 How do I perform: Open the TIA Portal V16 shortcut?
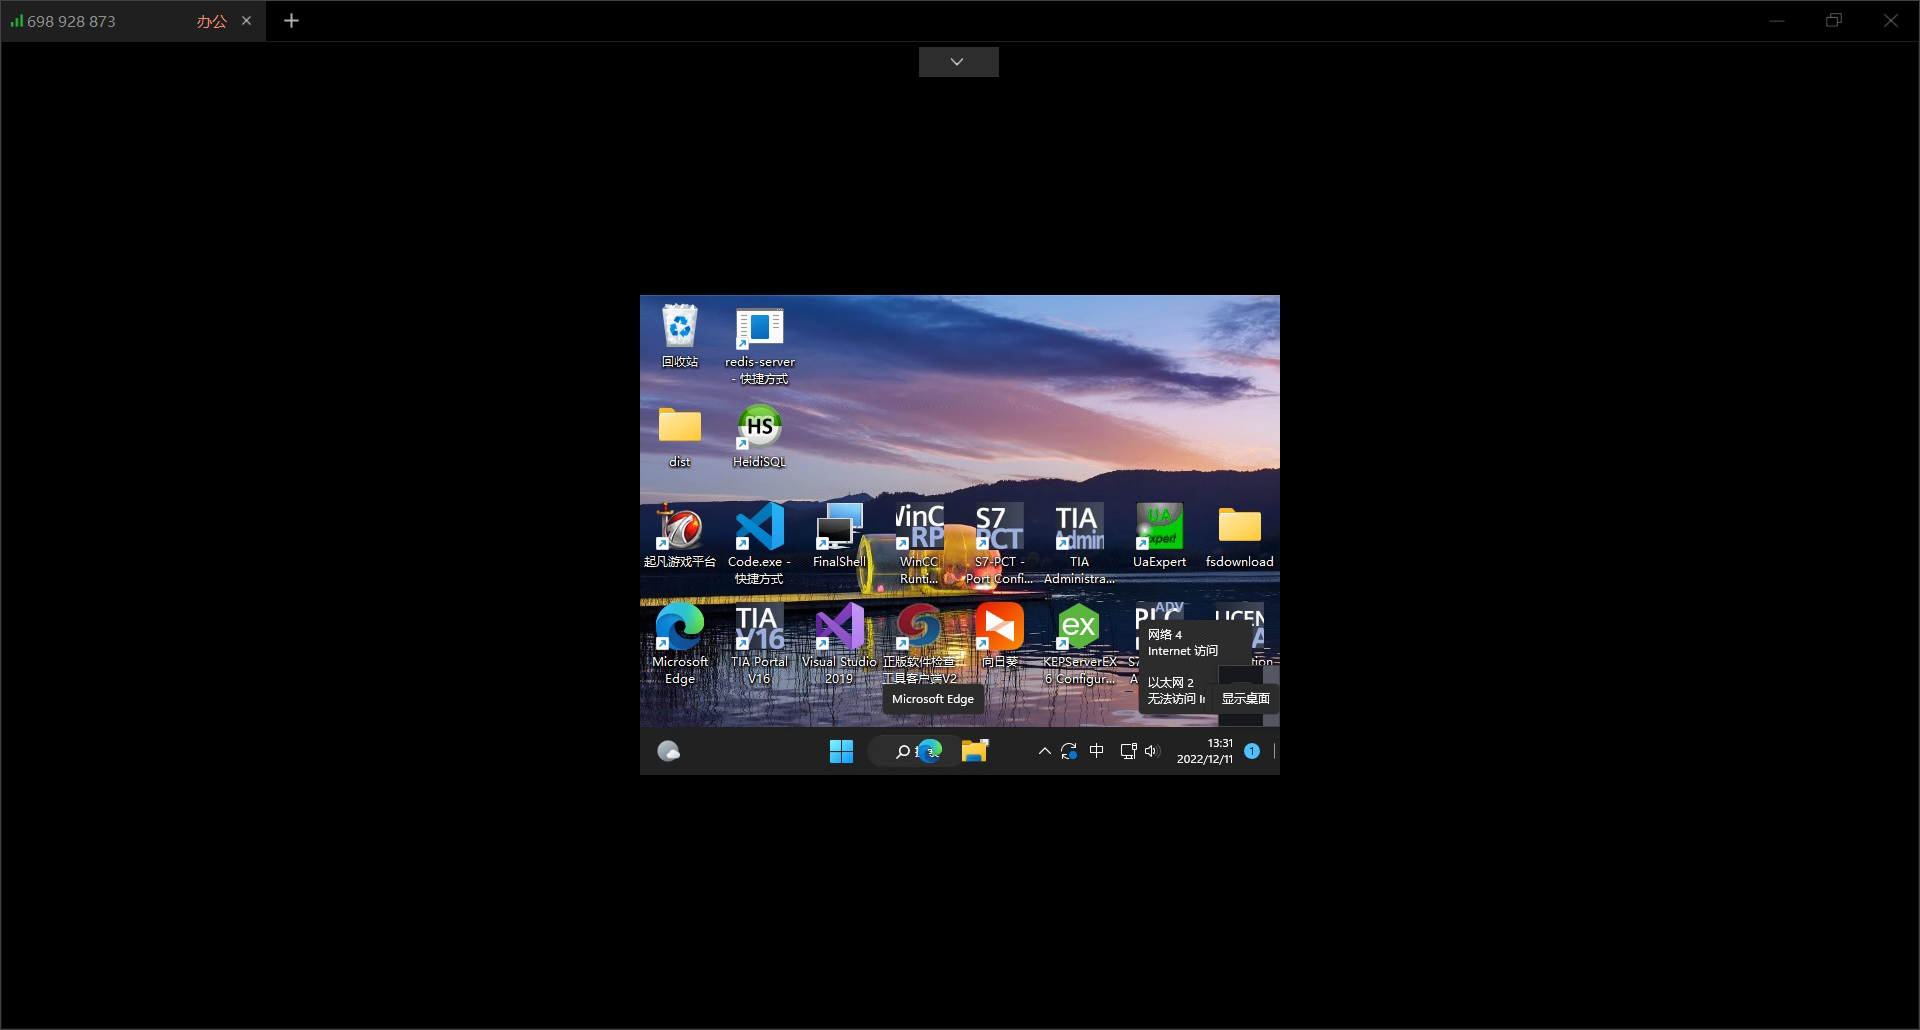tap(760, 644)
